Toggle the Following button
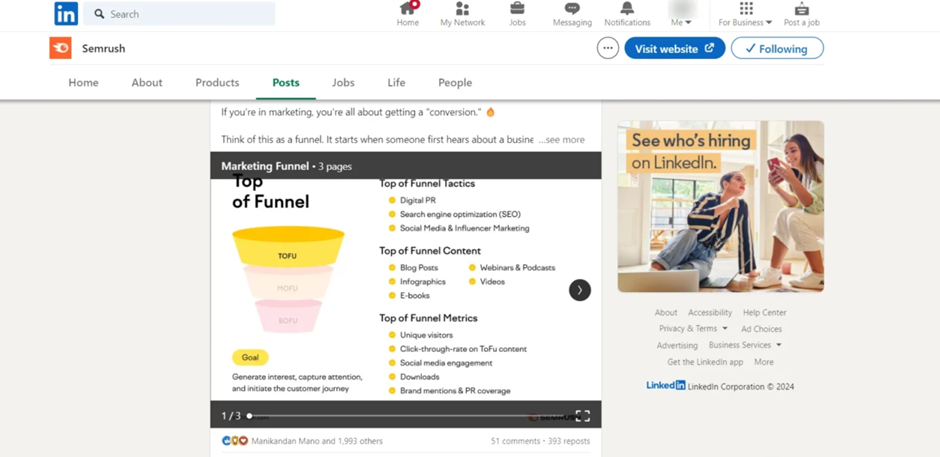 click(x=777, y=49)
